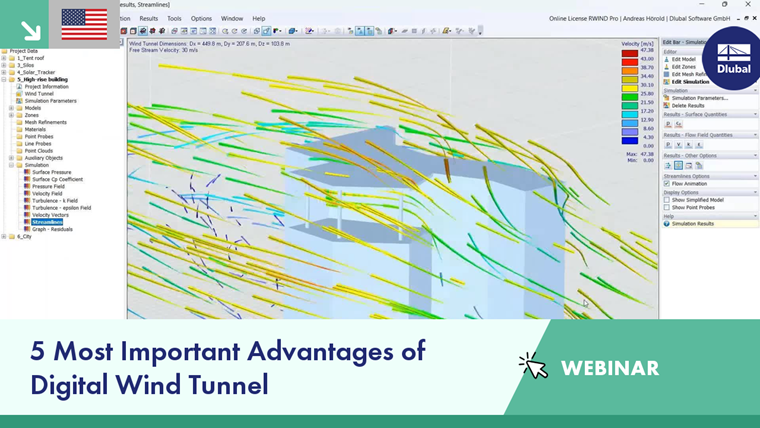This screenshot has height=428, width=760.
Task: Show Turbulence - epsilon Field results
Action: (62, 208)
